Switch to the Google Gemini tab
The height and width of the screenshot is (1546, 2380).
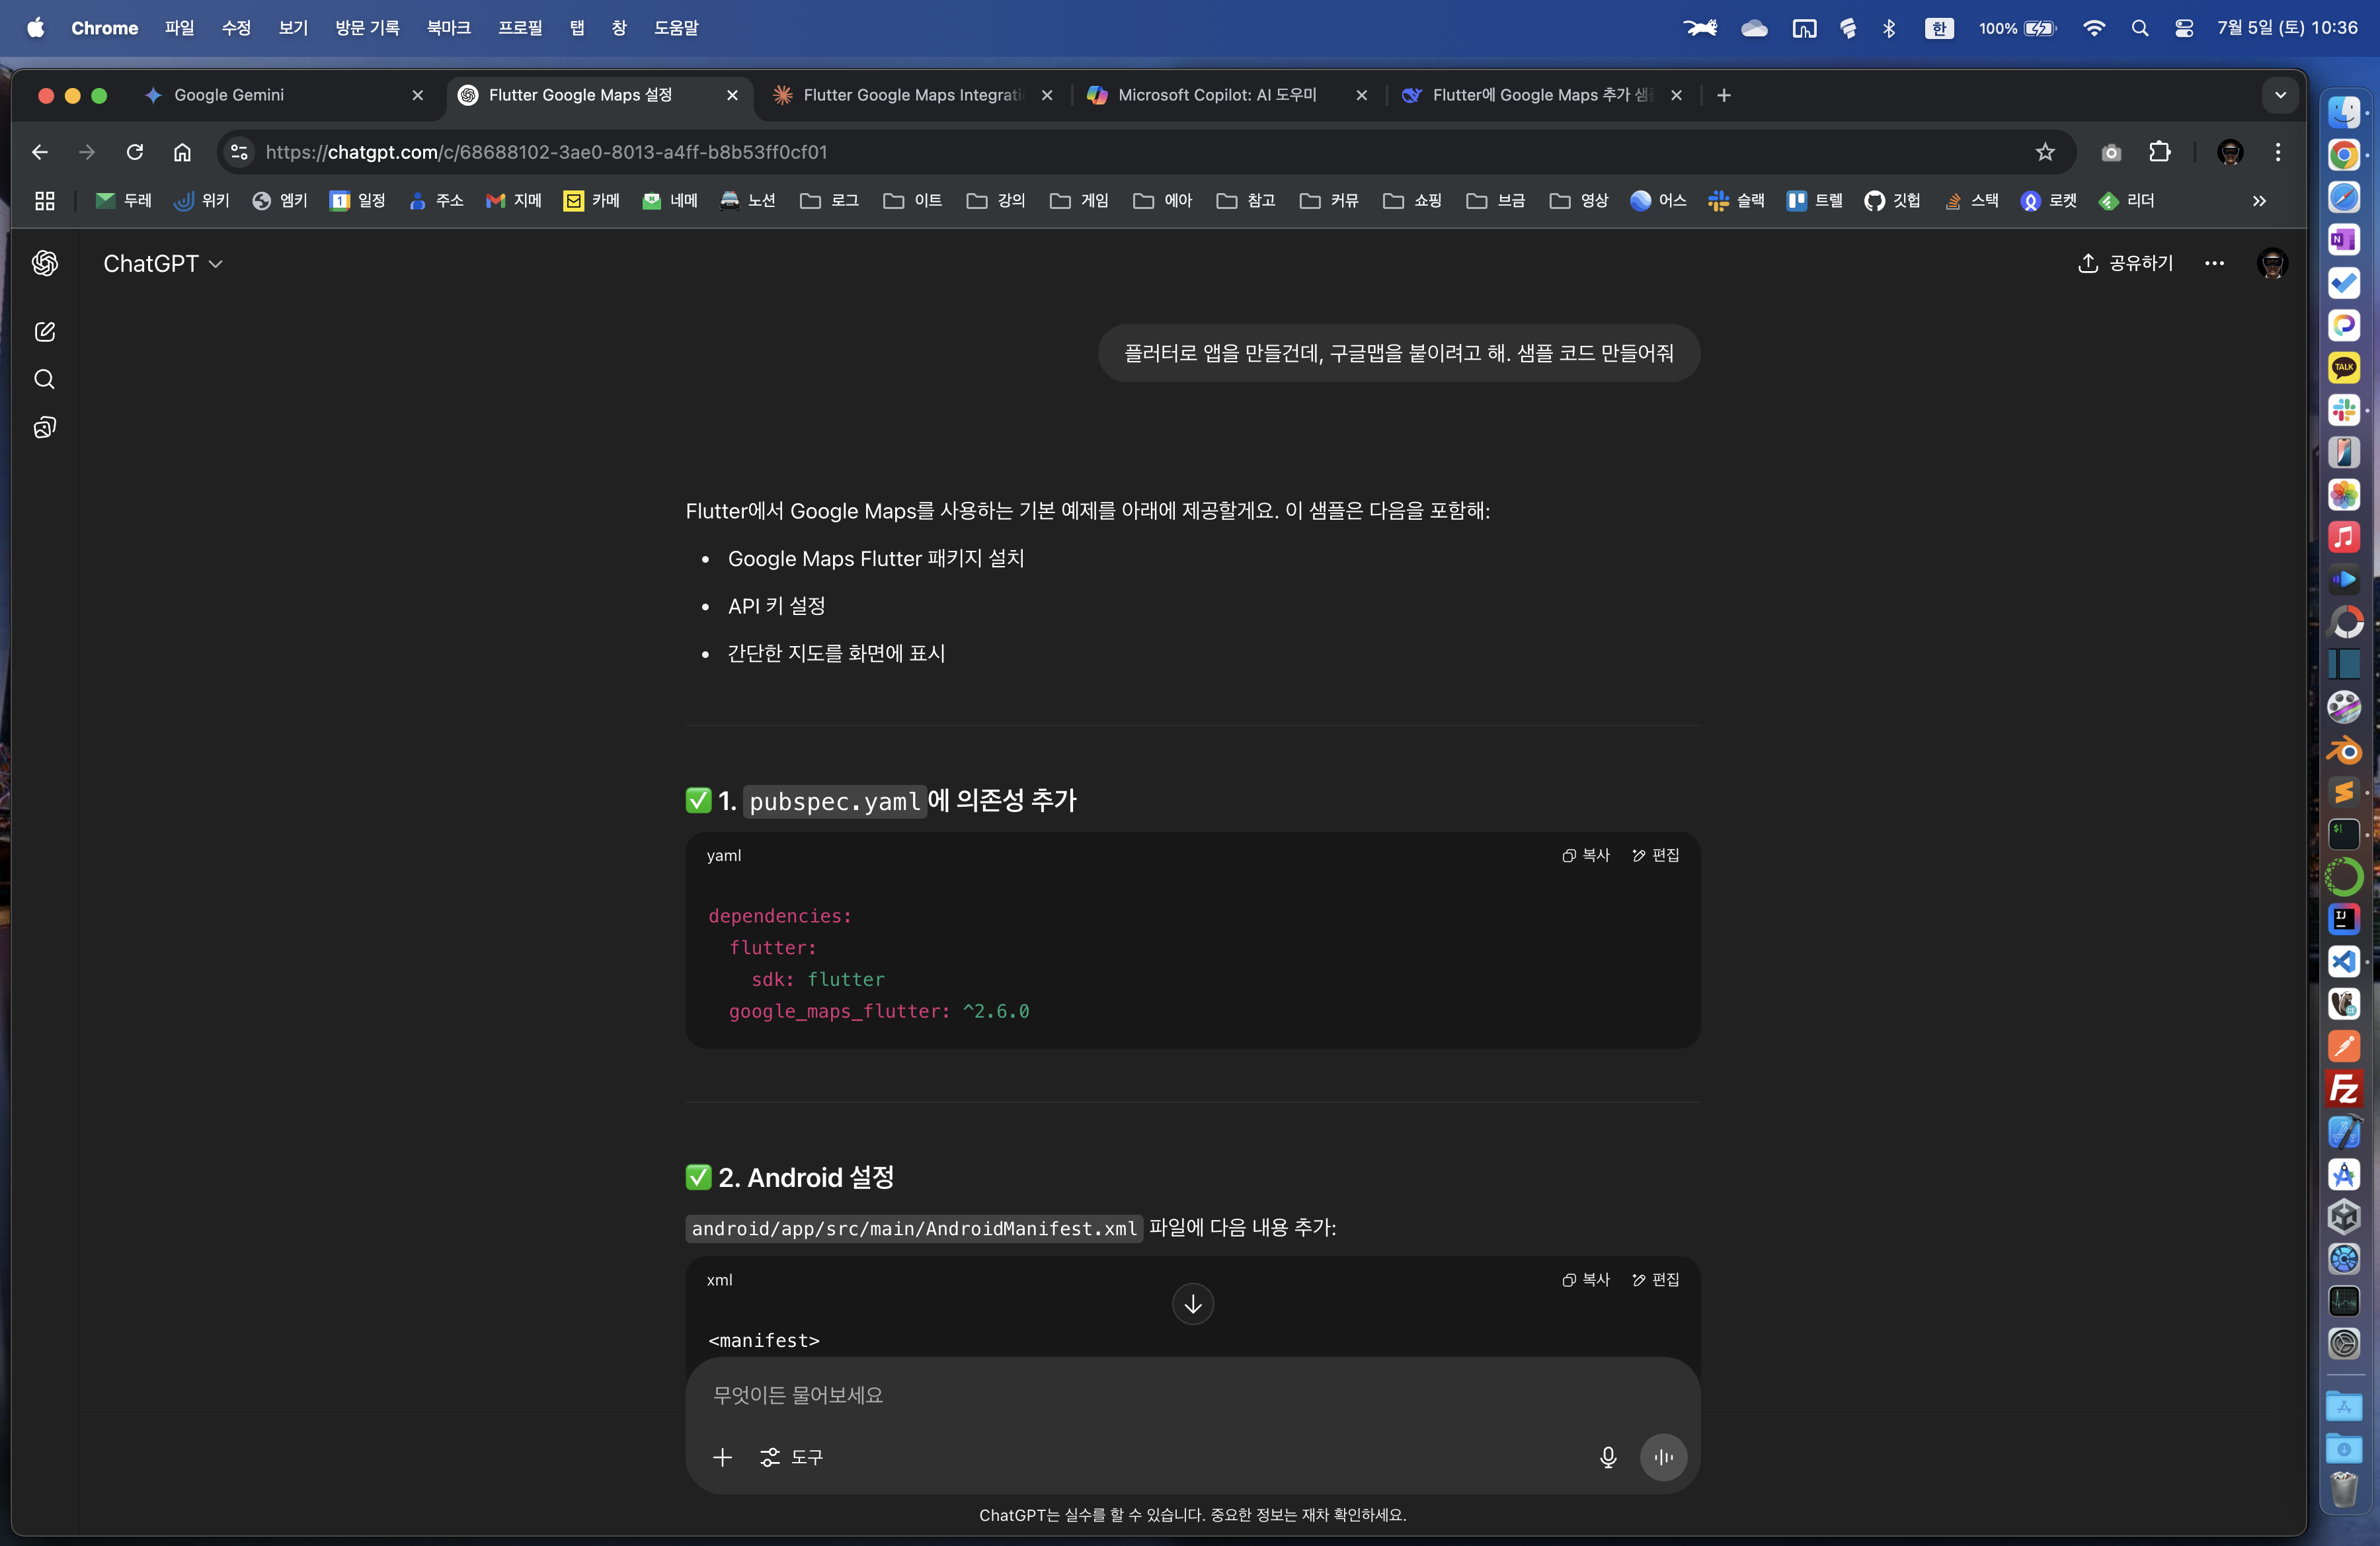pyautogui.click(x=229, y=95)
